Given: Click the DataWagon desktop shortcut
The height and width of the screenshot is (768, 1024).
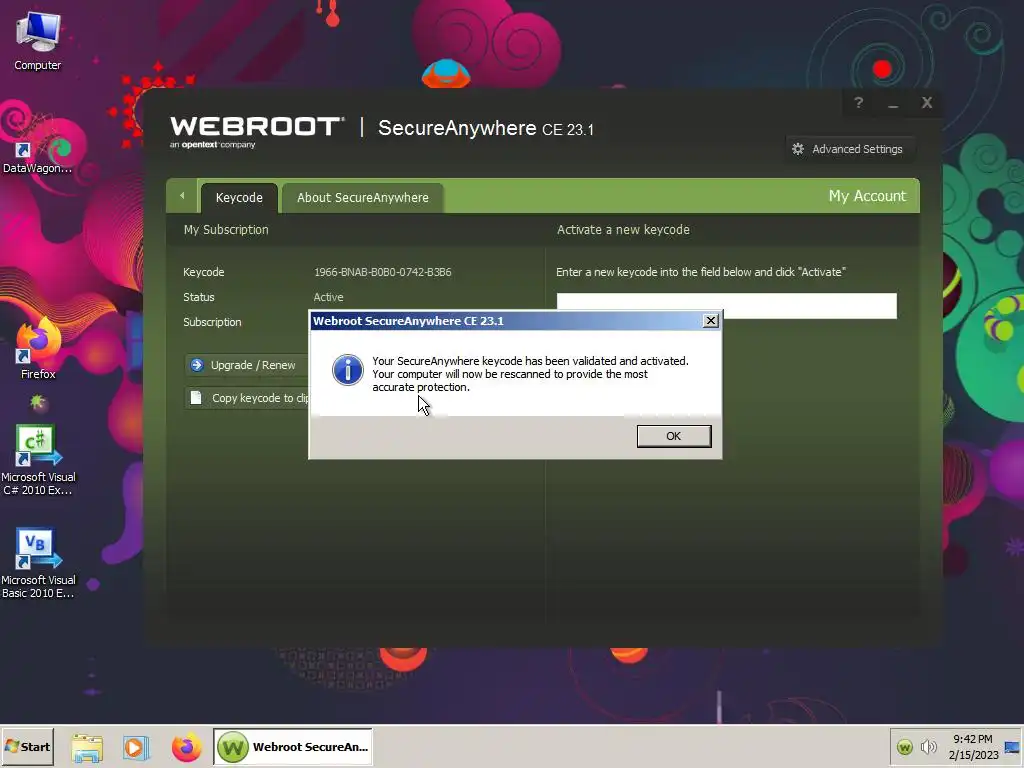Looking at the screenshot, I should tap(38, 148).
